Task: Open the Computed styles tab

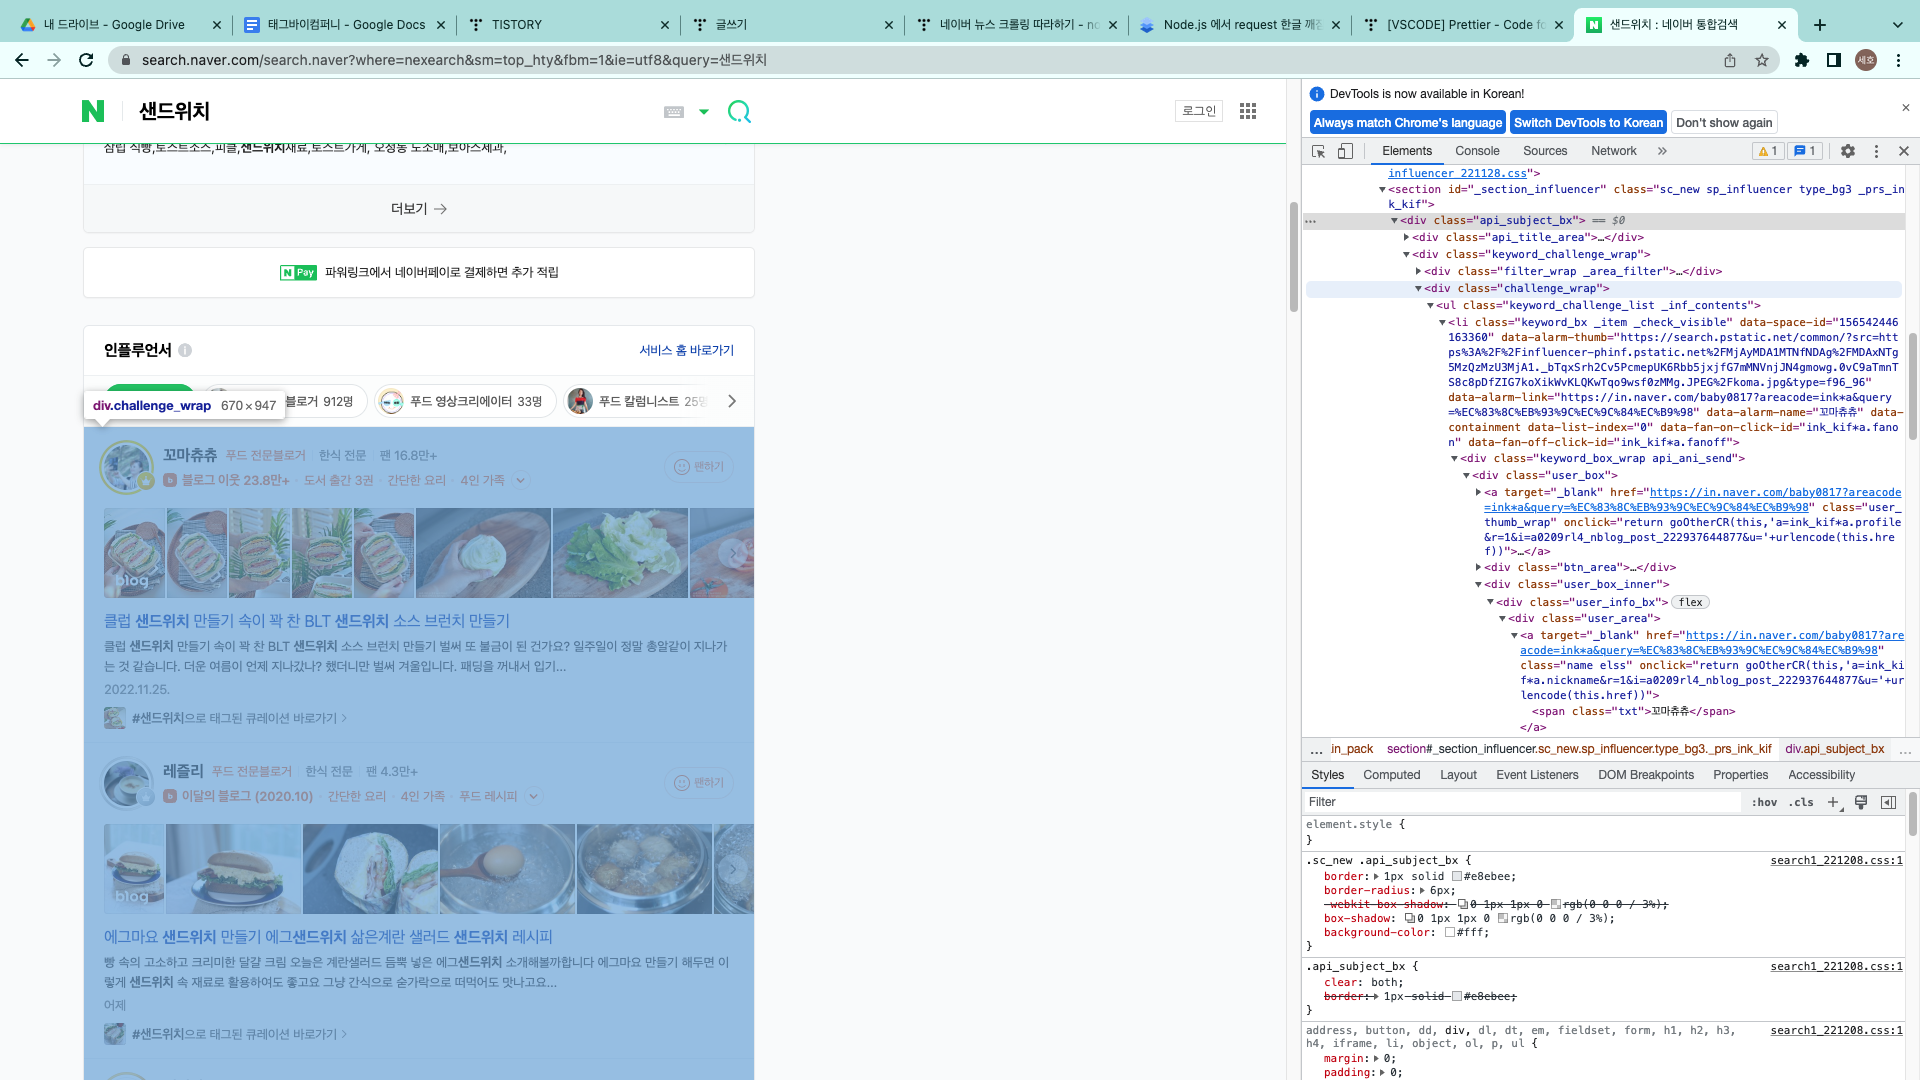Action: [x=1391, y=775]
